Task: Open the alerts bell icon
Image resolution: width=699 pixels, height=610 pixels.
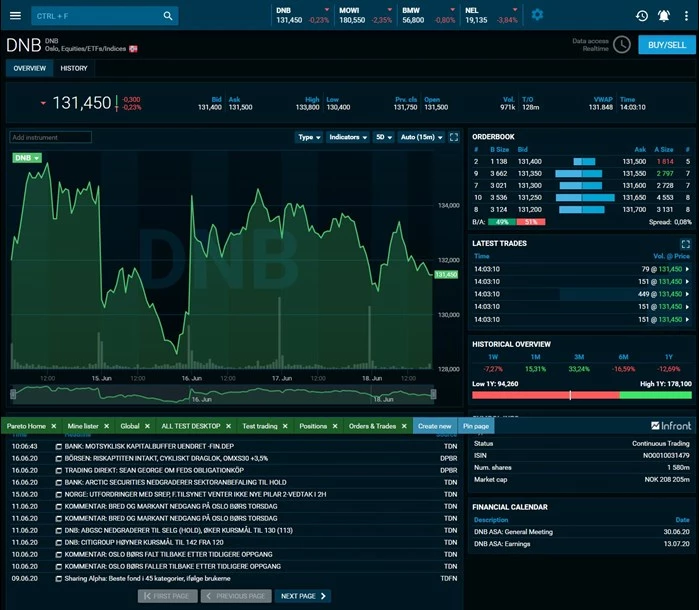Action: 664,16
